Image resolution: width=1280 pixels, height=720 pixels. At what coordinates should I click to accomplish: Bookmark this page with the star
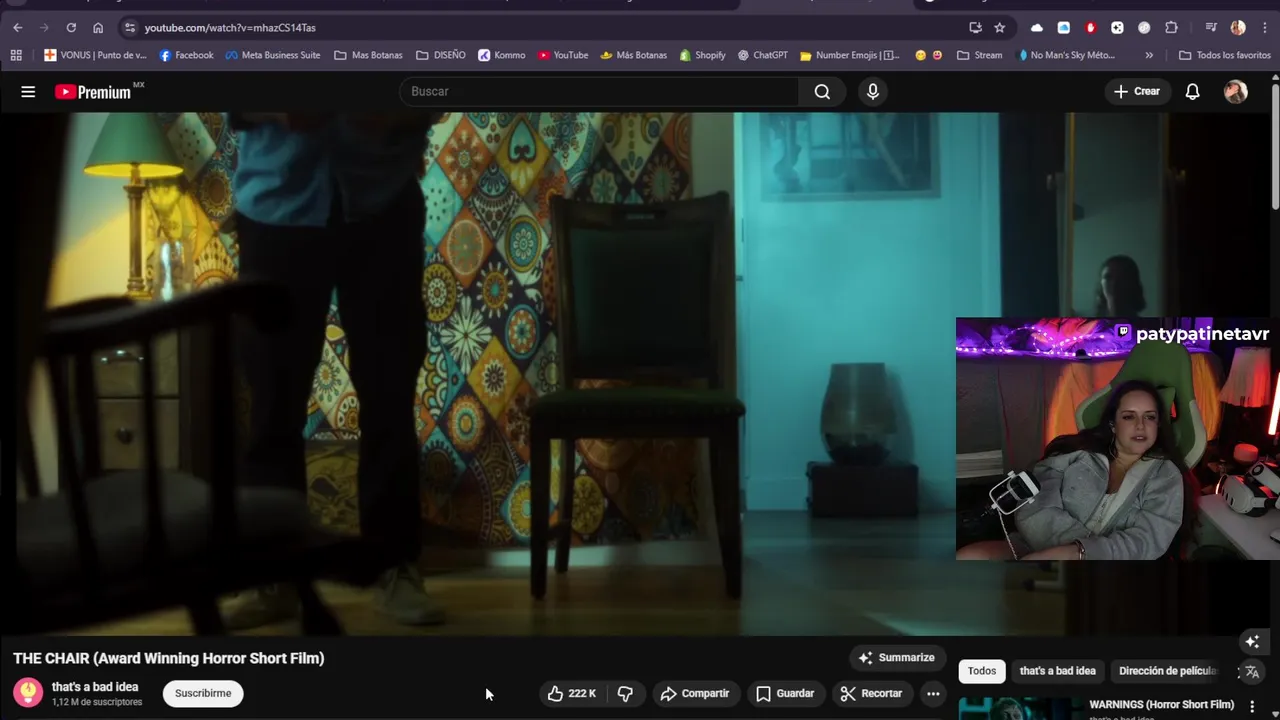pyautogui.click(x=999, y=28)
